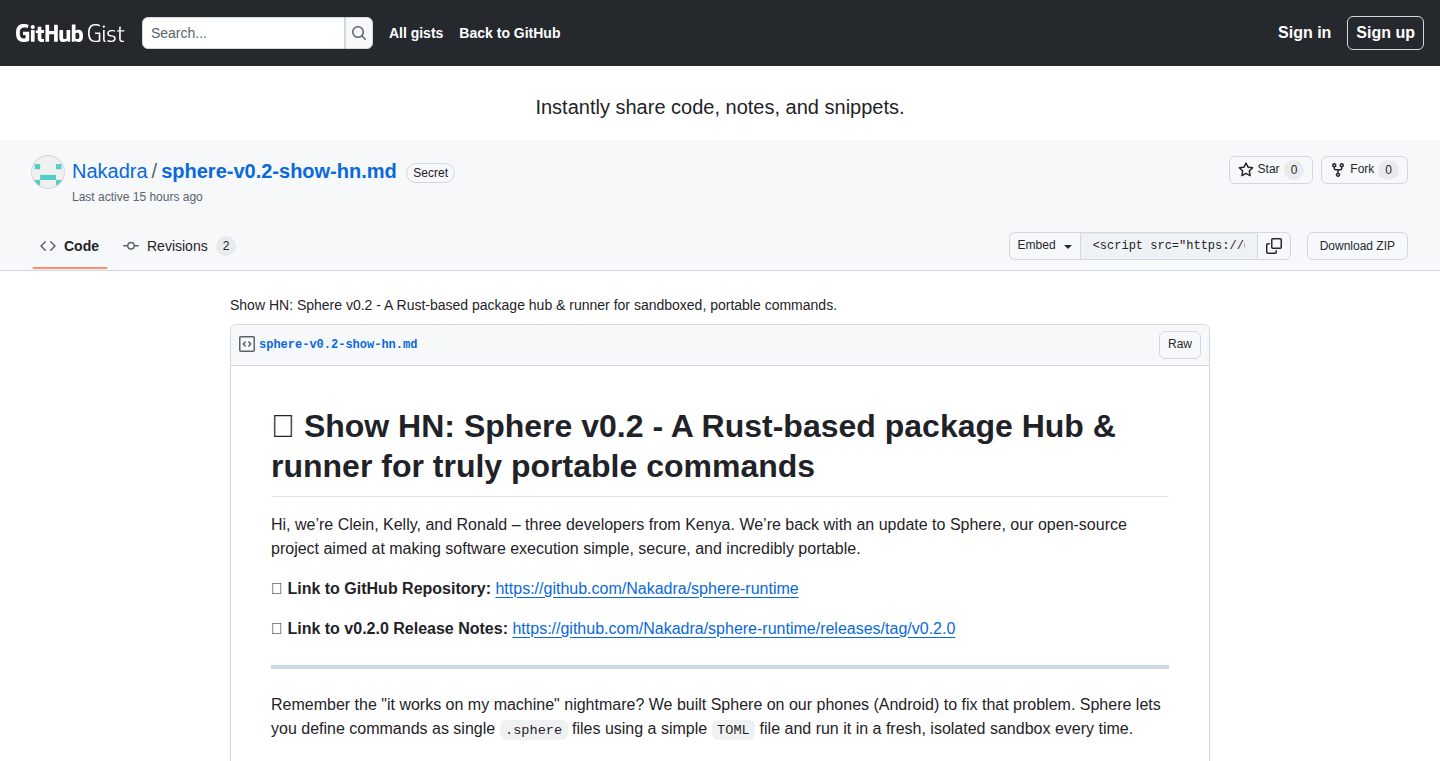The width and height of the screenshot is (1440, 761).
Task: Click the Sign up button
Action: pyautogui.click(x=1385, y=33)
